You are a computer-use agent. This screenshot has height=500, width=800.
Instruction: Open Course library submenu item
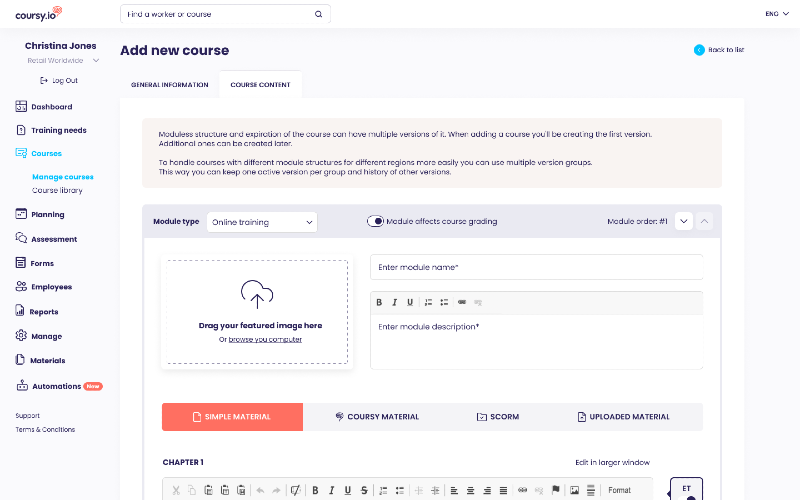57,190
